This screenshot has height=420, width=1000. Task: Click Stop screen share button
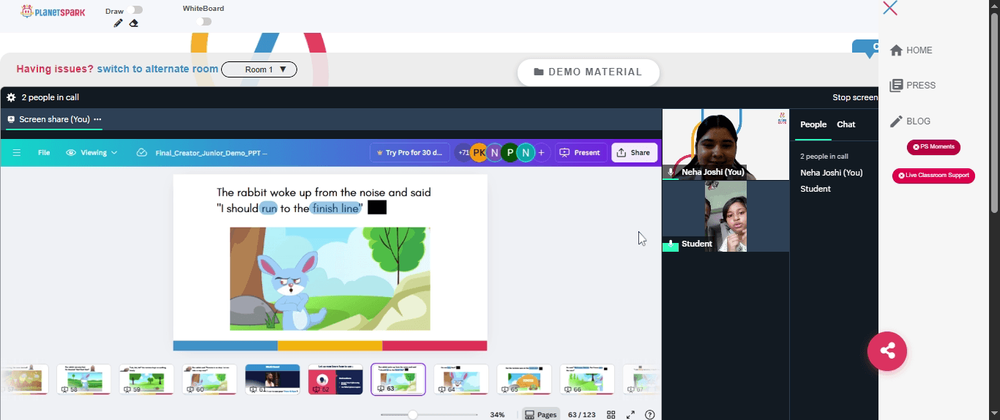point(855,98)
